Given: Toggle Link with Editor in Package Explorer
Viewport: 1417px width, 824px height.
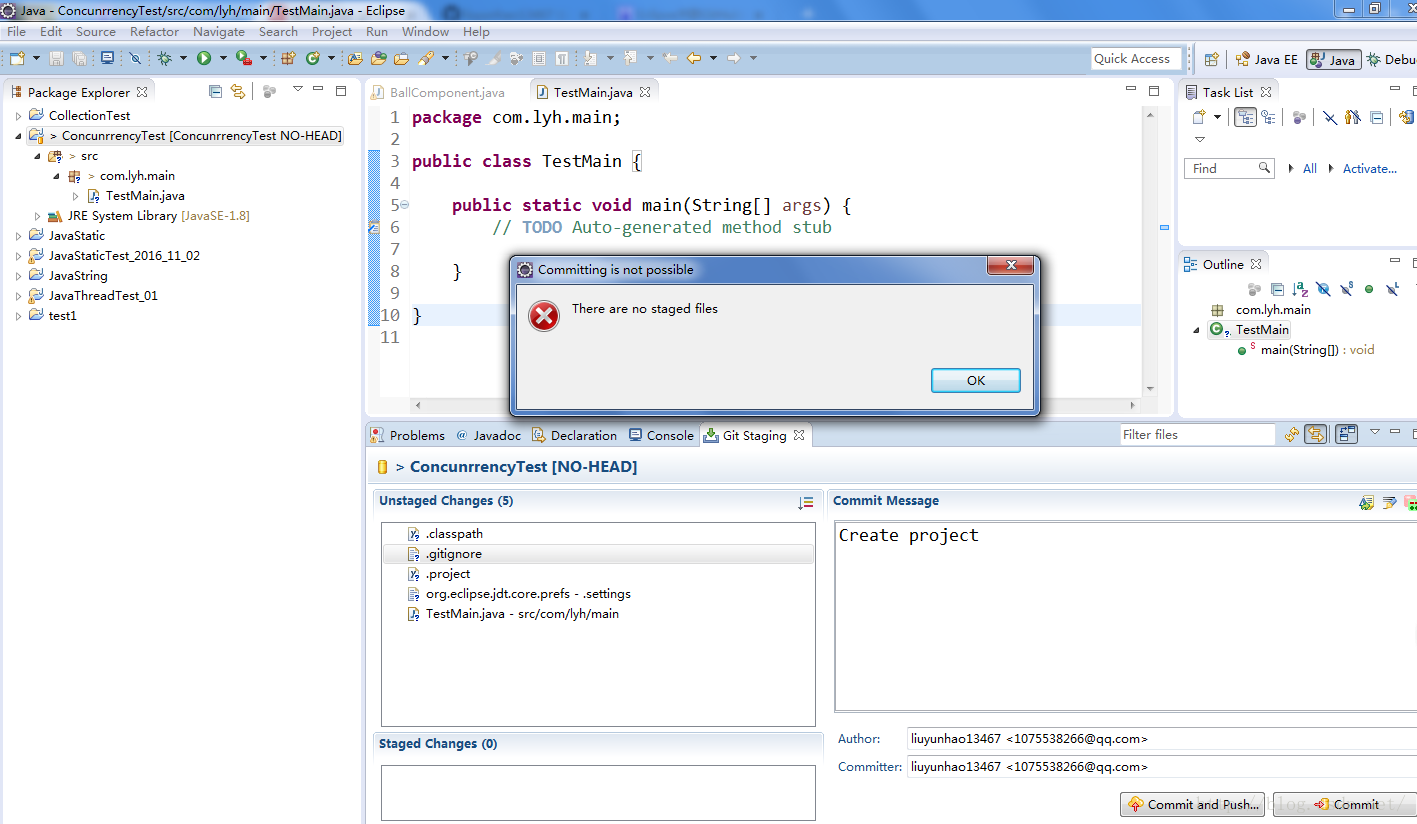Looking at the screenshot, I should pyautogui.click(x=238, y=91).
